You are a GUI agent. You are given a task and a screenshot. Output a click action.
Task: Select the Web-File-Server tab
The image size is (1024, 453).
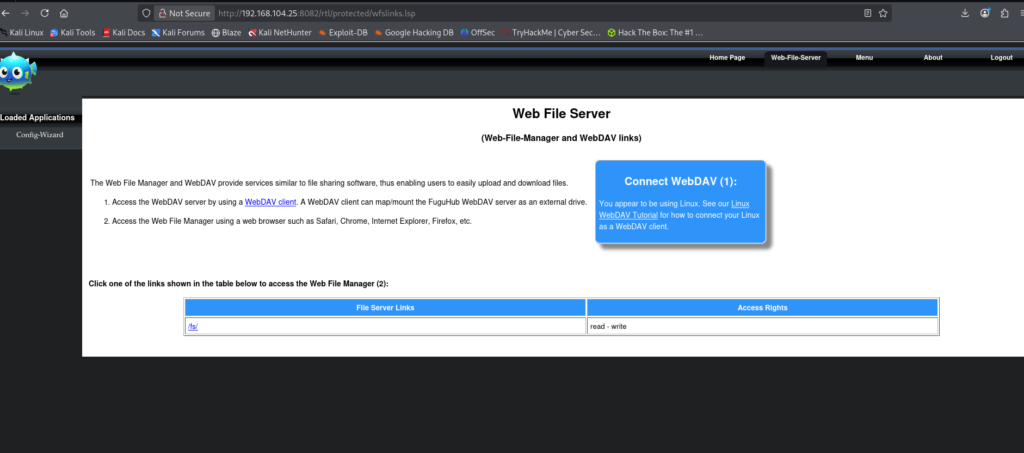[x=795, y=58]
